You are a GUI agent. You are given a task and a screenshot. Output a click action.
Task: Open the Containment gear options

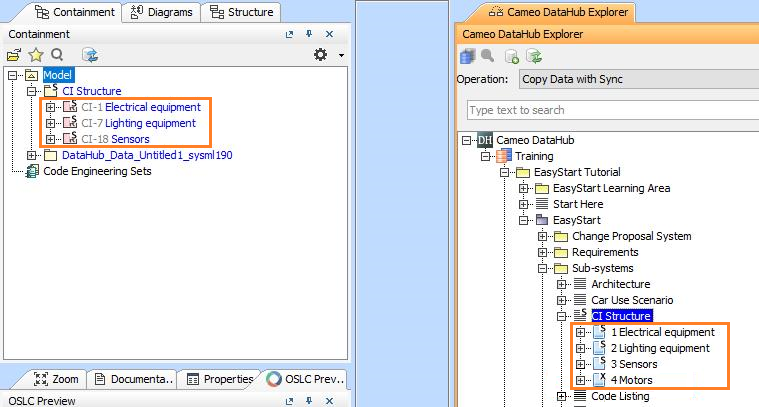click(320, 55)
